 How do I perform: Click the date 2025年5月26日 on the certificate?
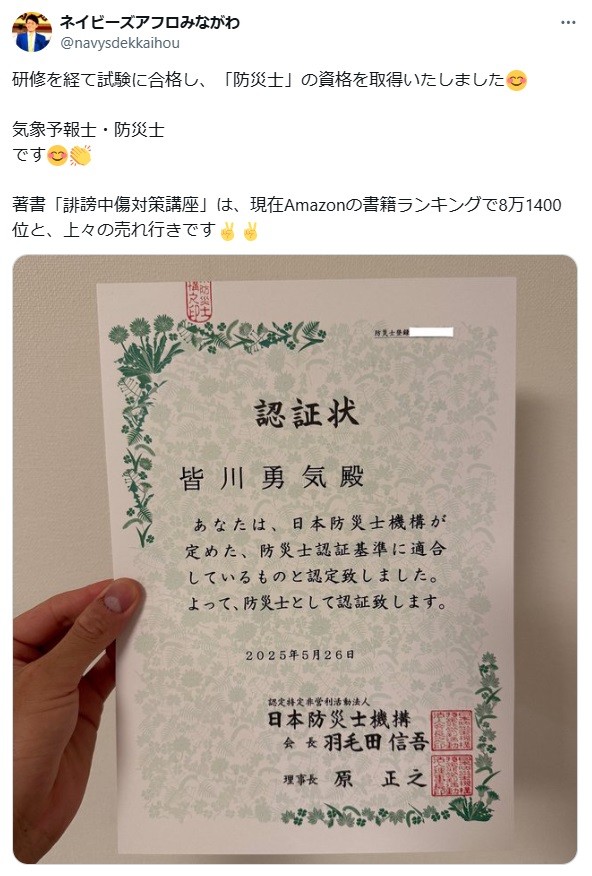[299, 655]
